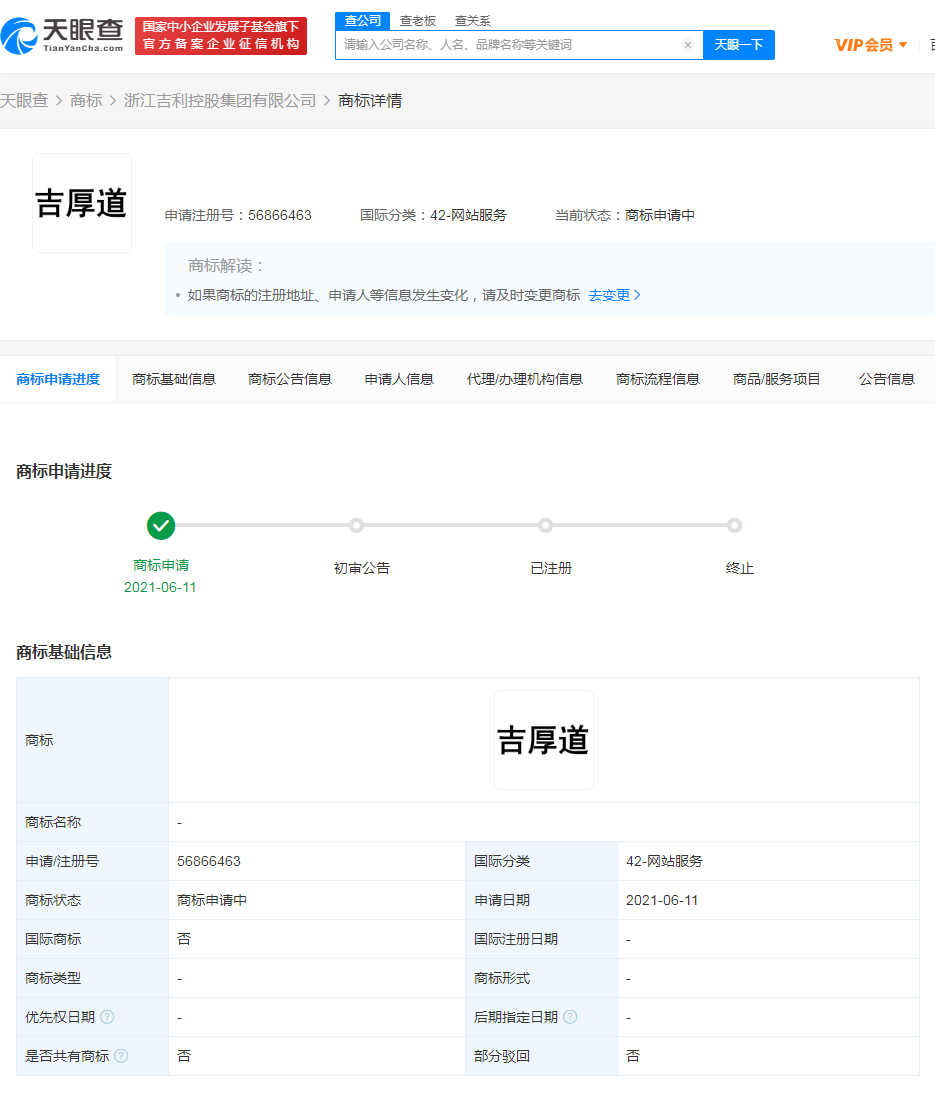Click the 天眼一下 search button
Screen dimensions: 935x1103
739,45
